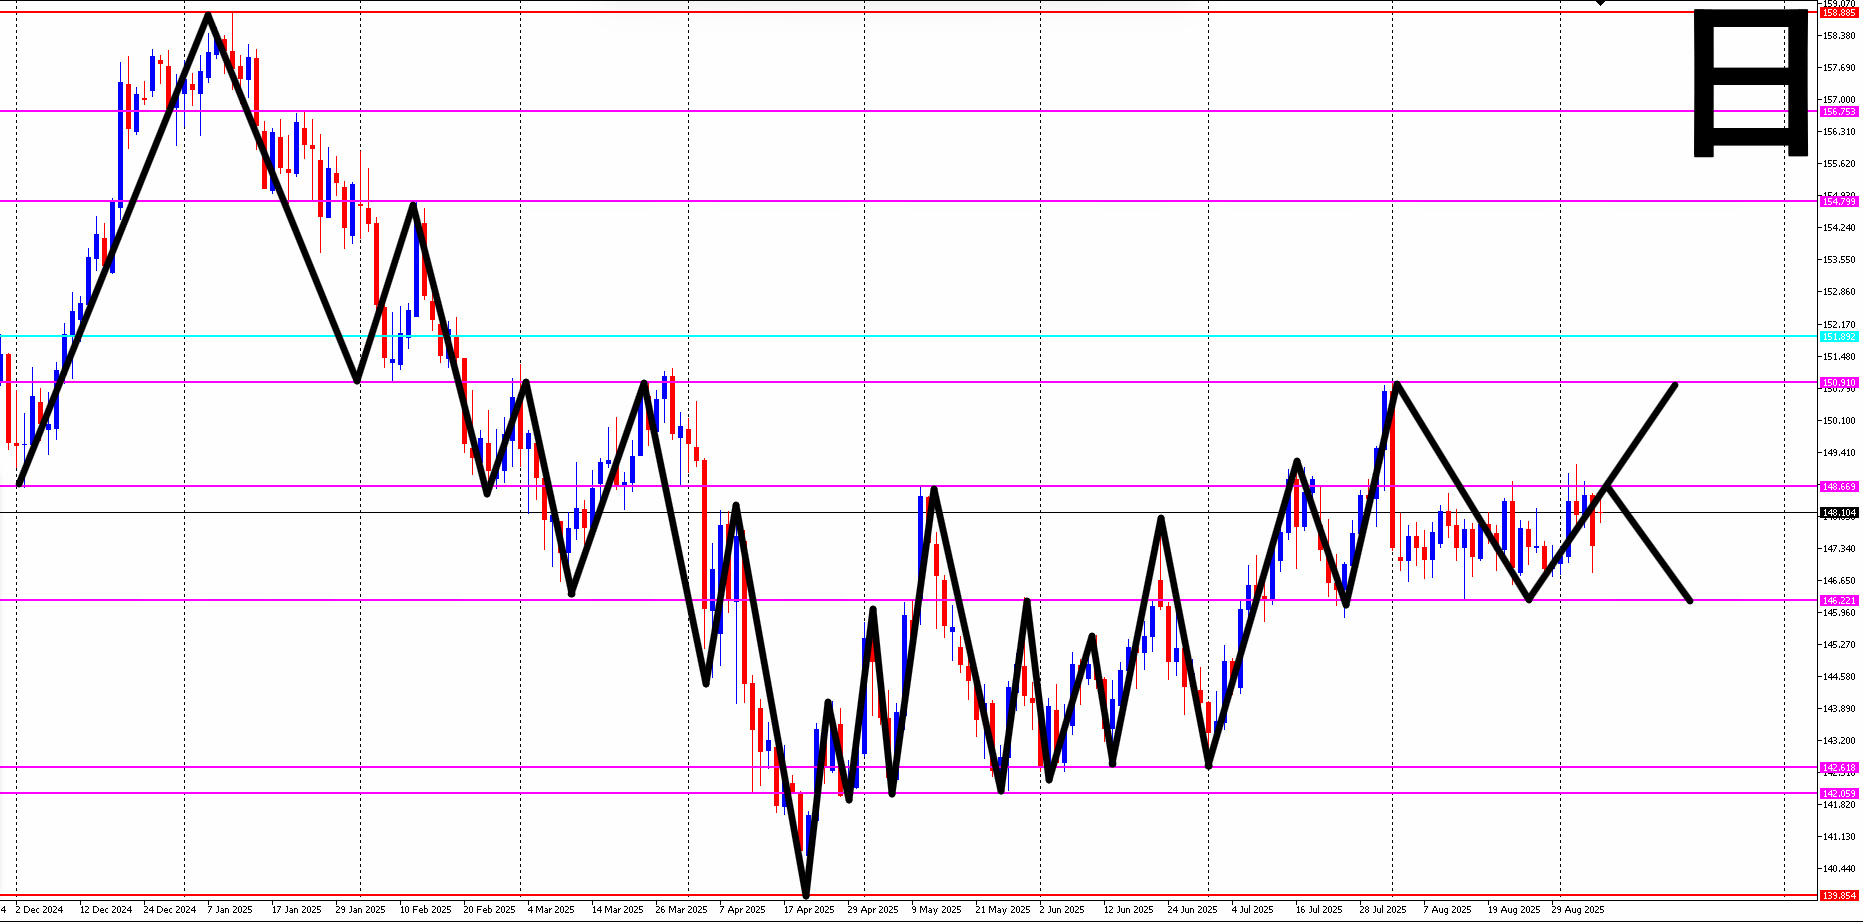1863x922 pixels.
Task: Select the 149.410 price scale value
Action: pyautogui.click(x=1840, y=453)
